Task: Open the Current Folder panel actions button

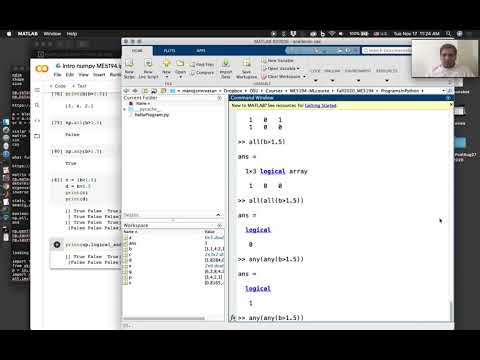Action: [x=219, y=98]
